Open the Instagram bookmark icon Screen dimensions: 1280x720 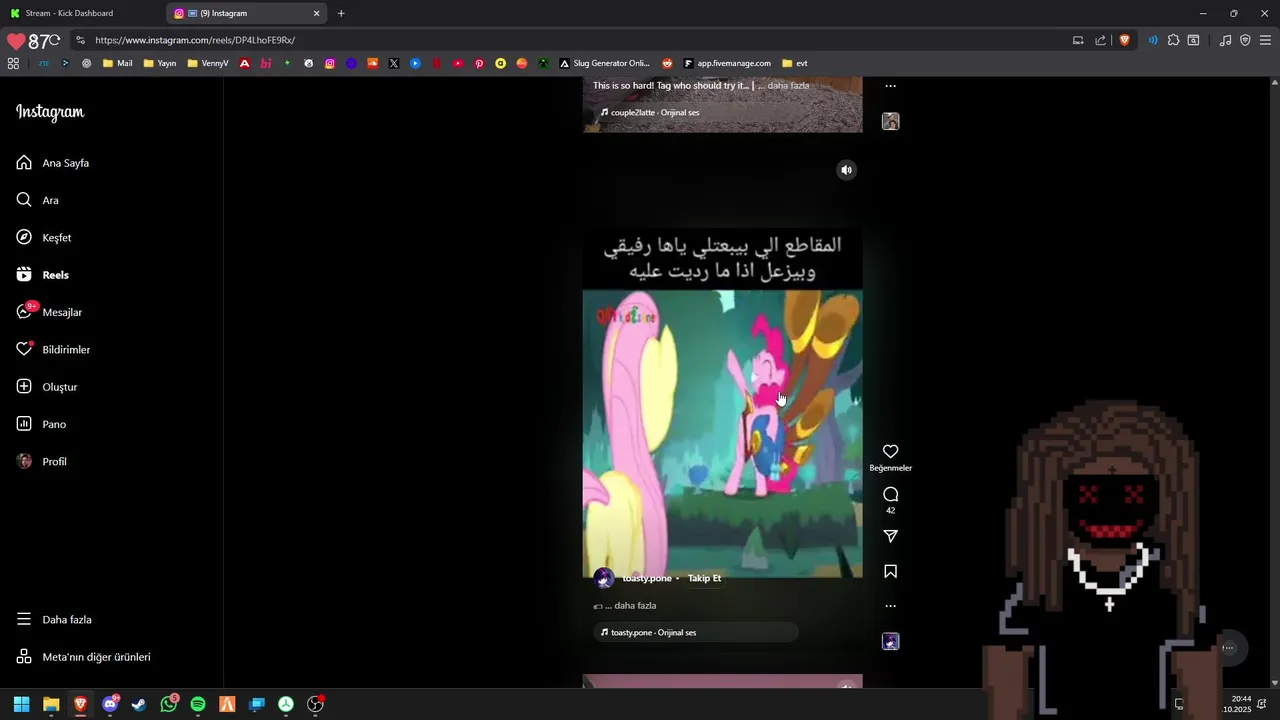tap(330, 63)
